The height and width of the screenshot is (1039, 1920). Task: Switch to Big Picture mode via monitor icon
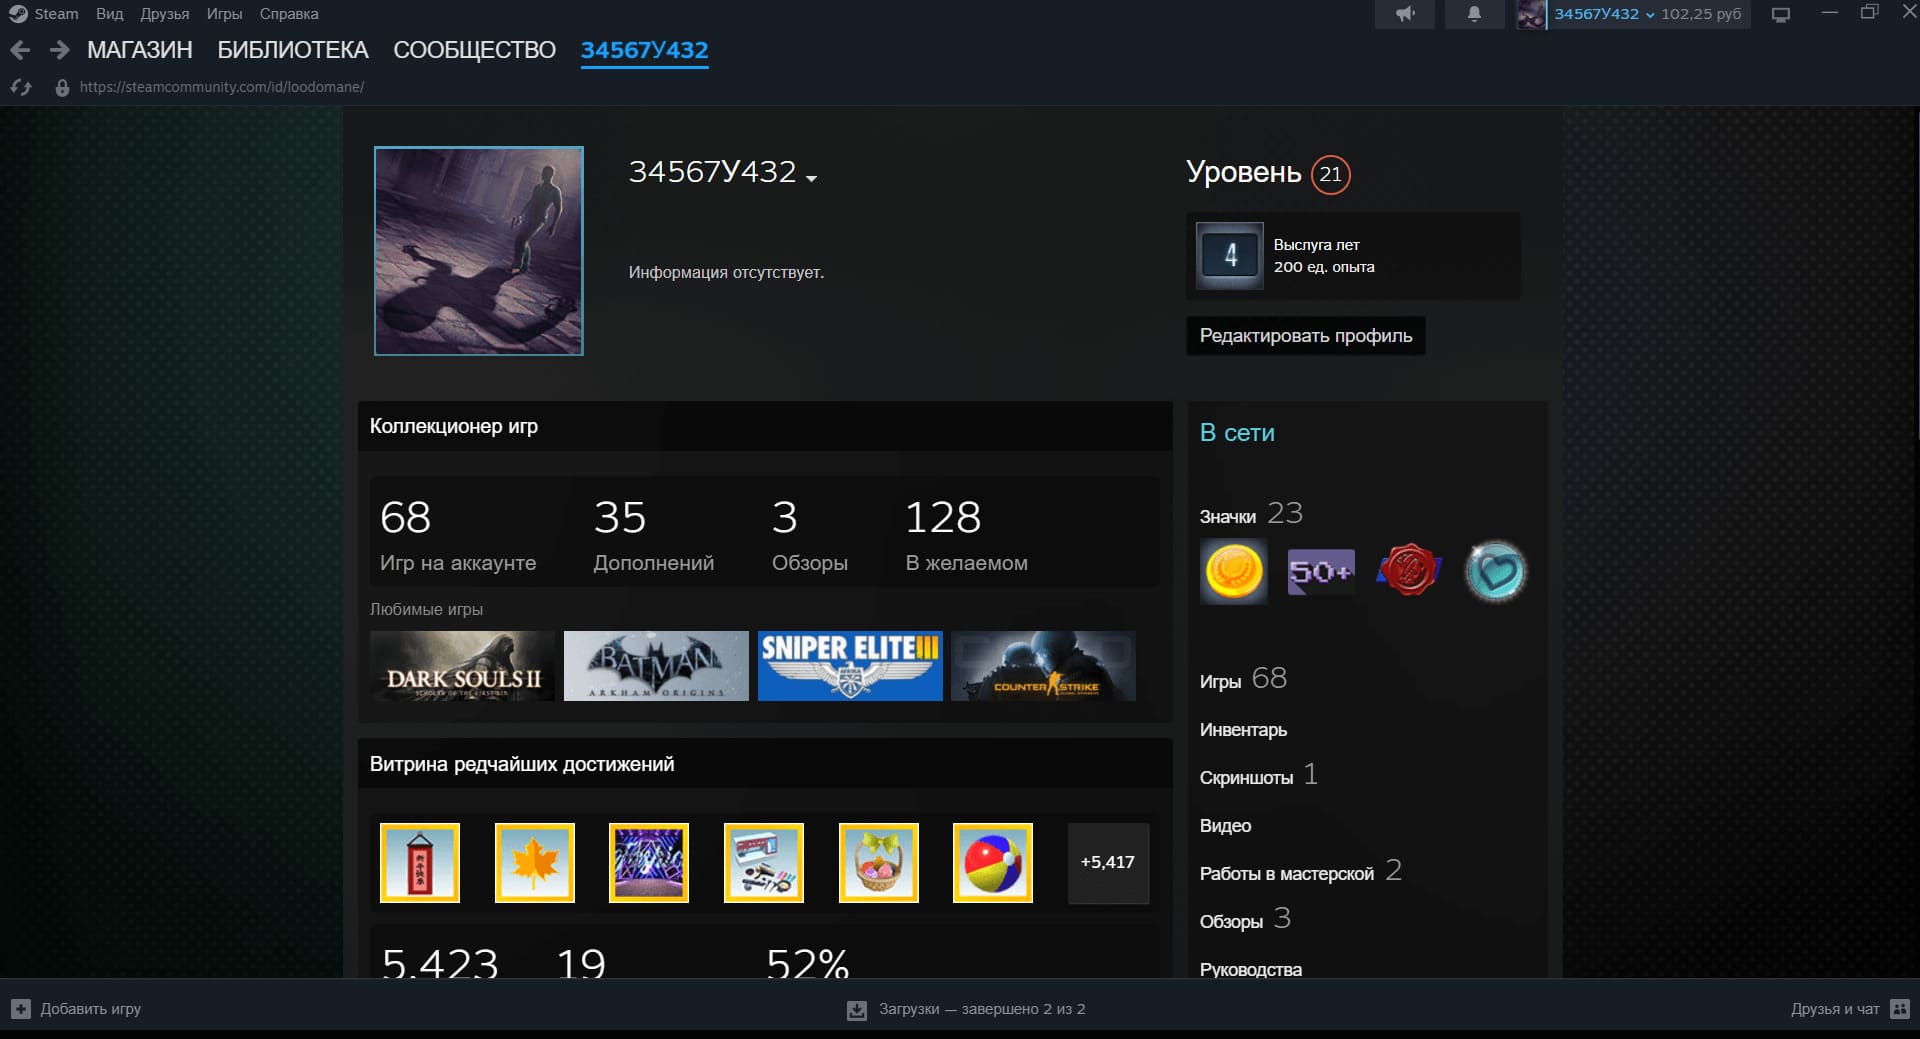[1781, 15]
